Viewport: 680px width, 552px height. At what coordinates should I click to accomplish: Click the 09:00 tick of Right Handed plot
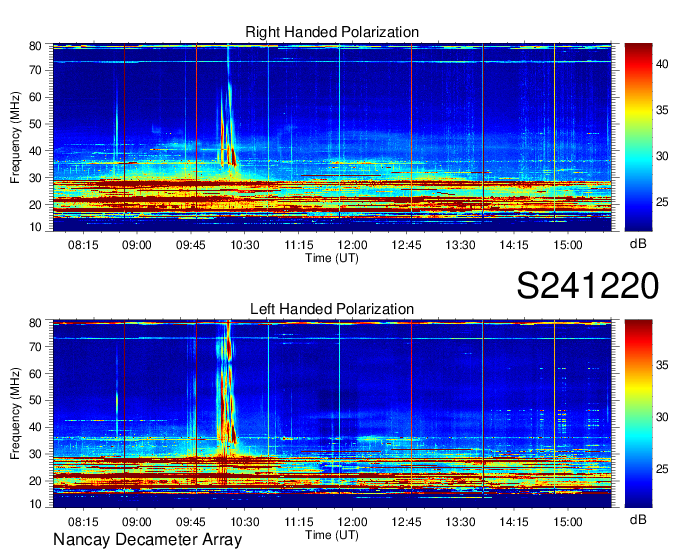(x=137, y=245)
